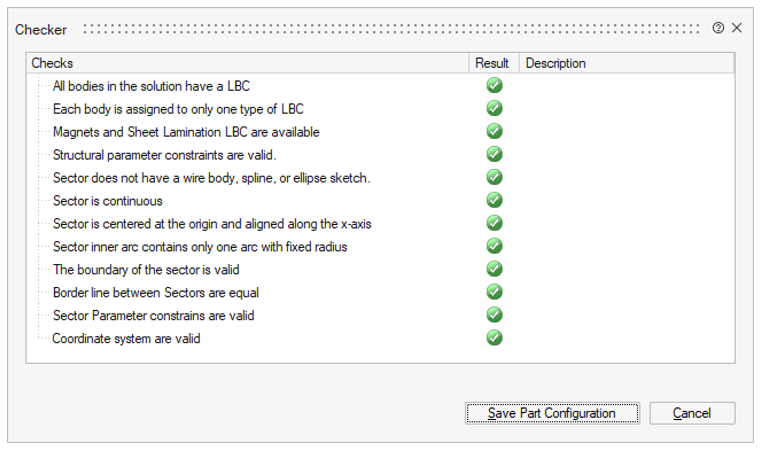Screen dimensions: 760x450
Task: Click green check for 'Border line between Sectors'
Action: tap(494, 292)
